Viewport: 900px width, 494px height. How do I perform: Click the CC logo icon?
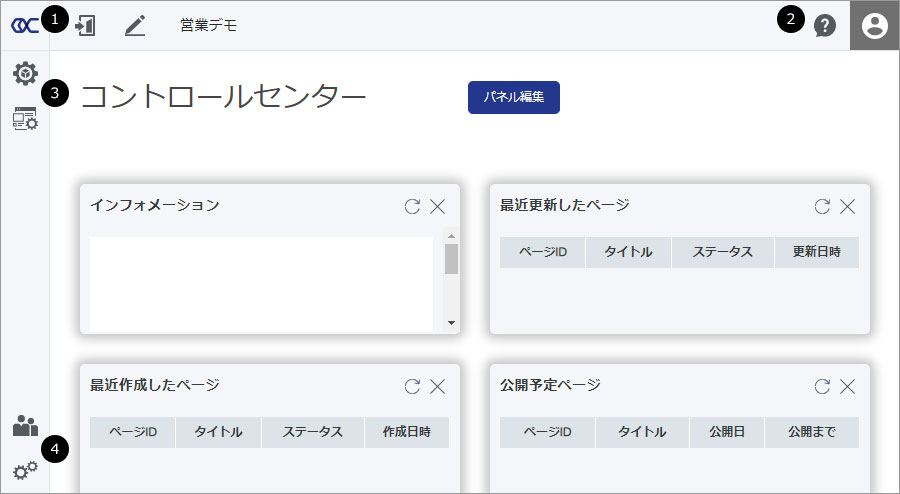tap(25, 26)
